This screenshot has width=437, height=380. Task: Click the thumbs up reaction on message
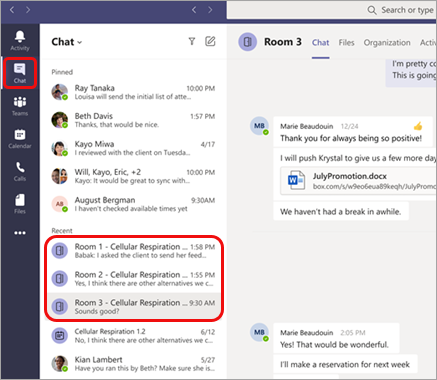[418, 126]
